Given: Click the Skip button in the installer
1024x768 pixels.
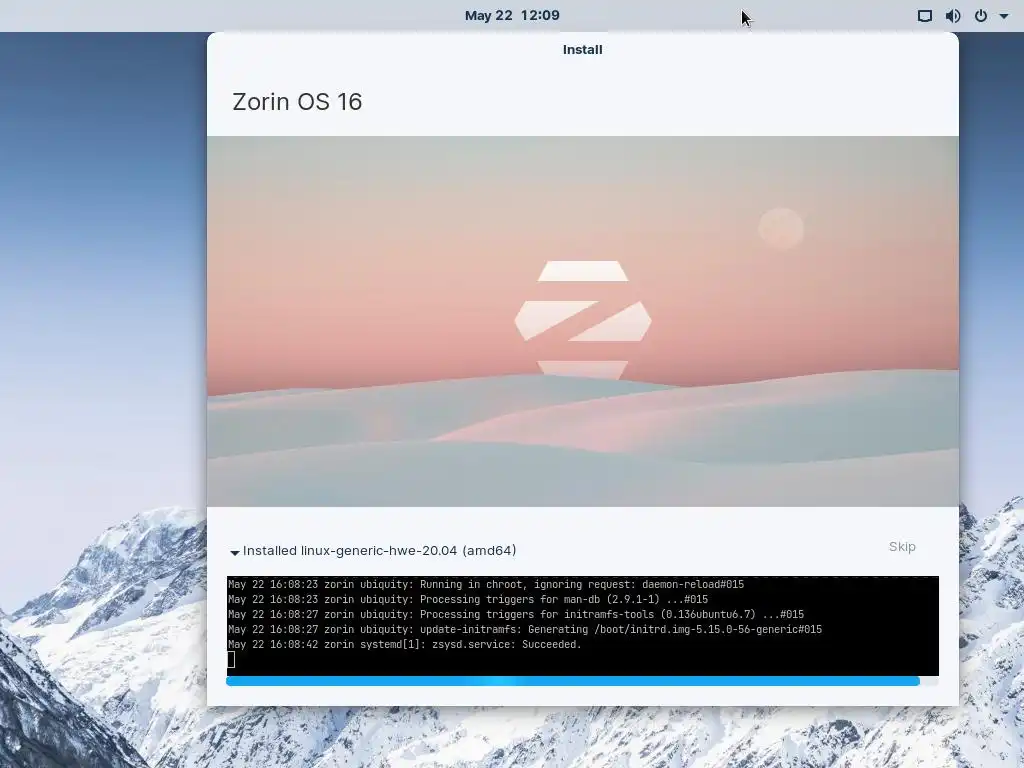Looking at the screenshot, I should point(902,547).
